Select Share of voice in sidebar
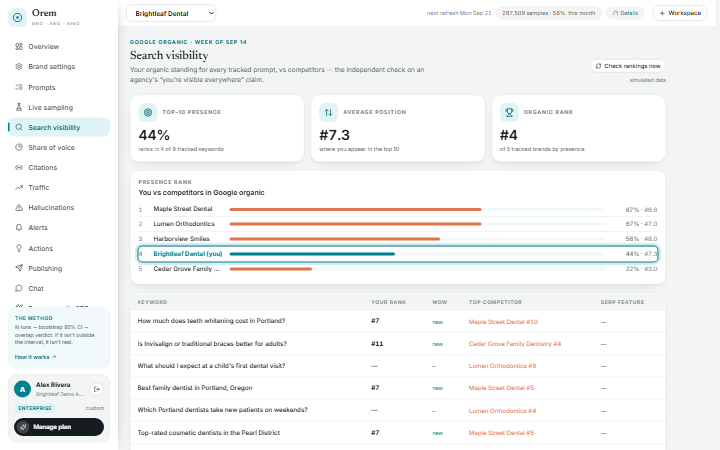 point(59,147)
